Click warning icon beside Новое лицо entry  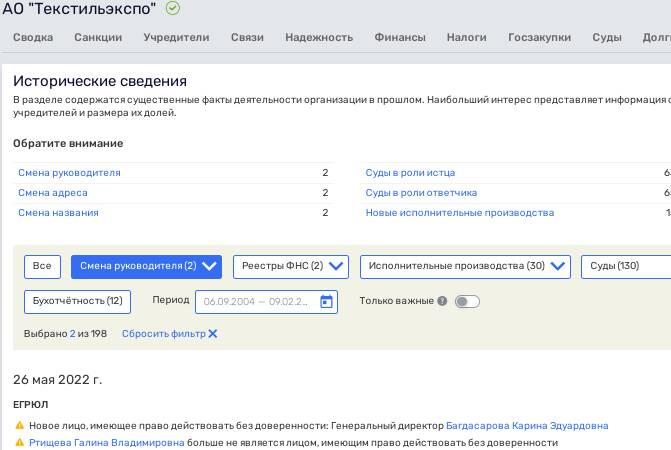[x=20, y=426]
